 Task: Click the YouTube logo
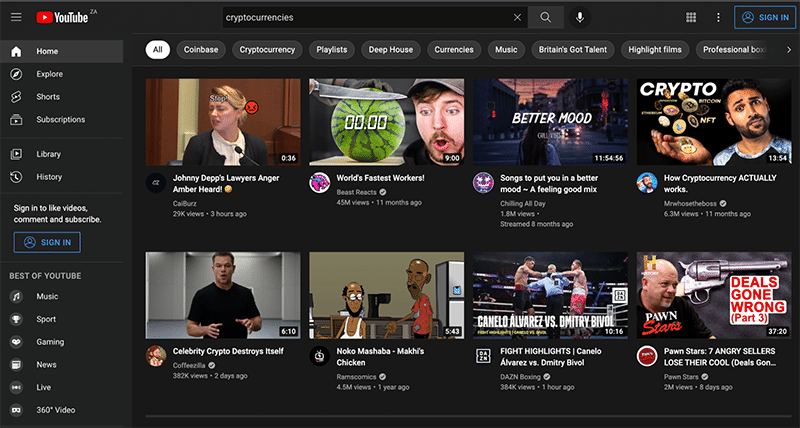click(60, 17)
